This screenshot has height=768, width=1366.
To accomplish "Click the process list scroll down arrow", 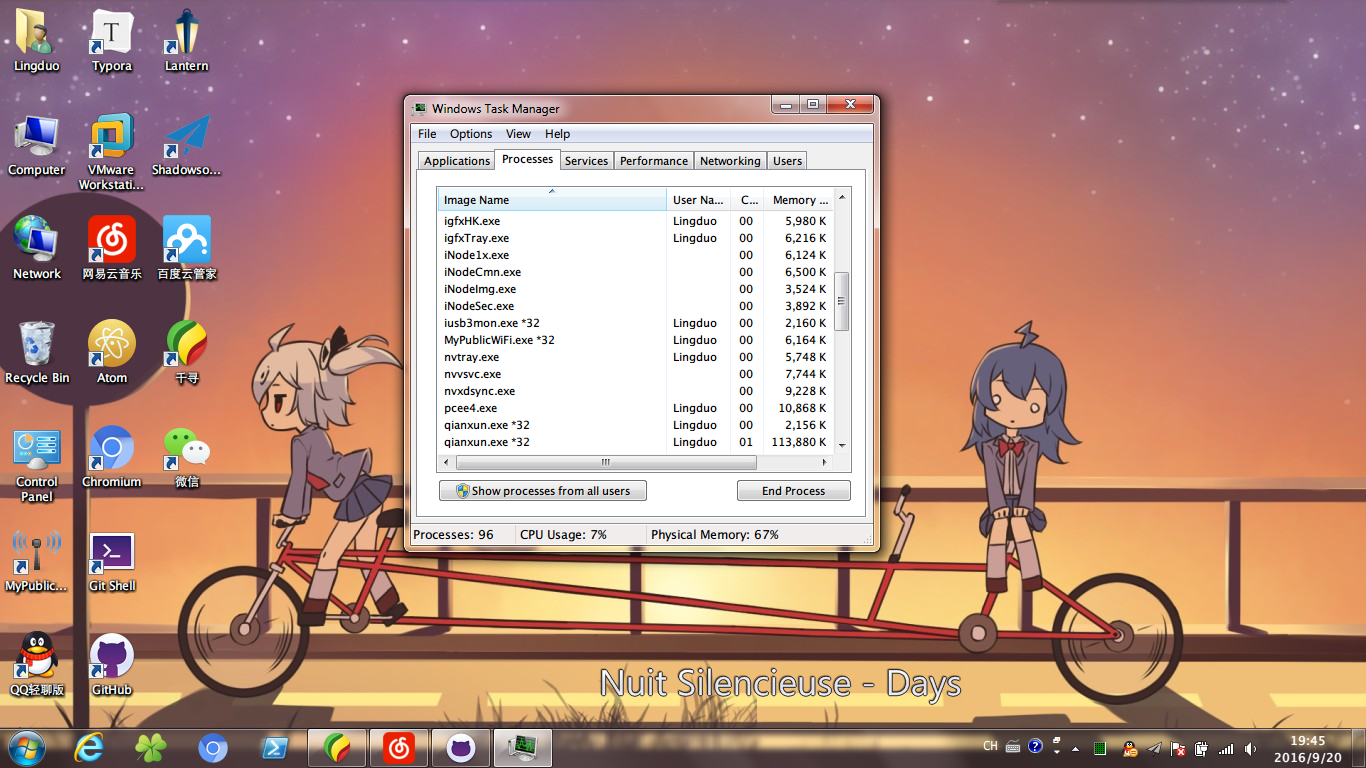I will tap(842, 445).
